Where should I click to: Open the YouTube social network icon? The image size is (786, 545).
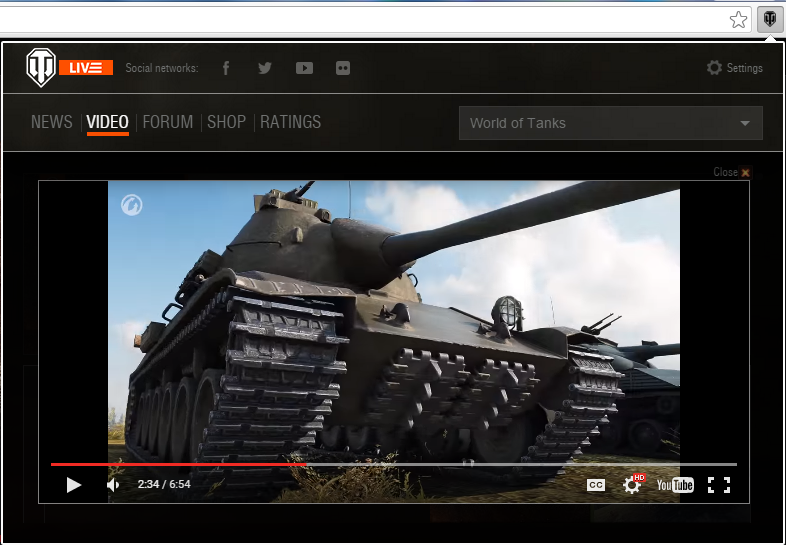coord(304,68)
